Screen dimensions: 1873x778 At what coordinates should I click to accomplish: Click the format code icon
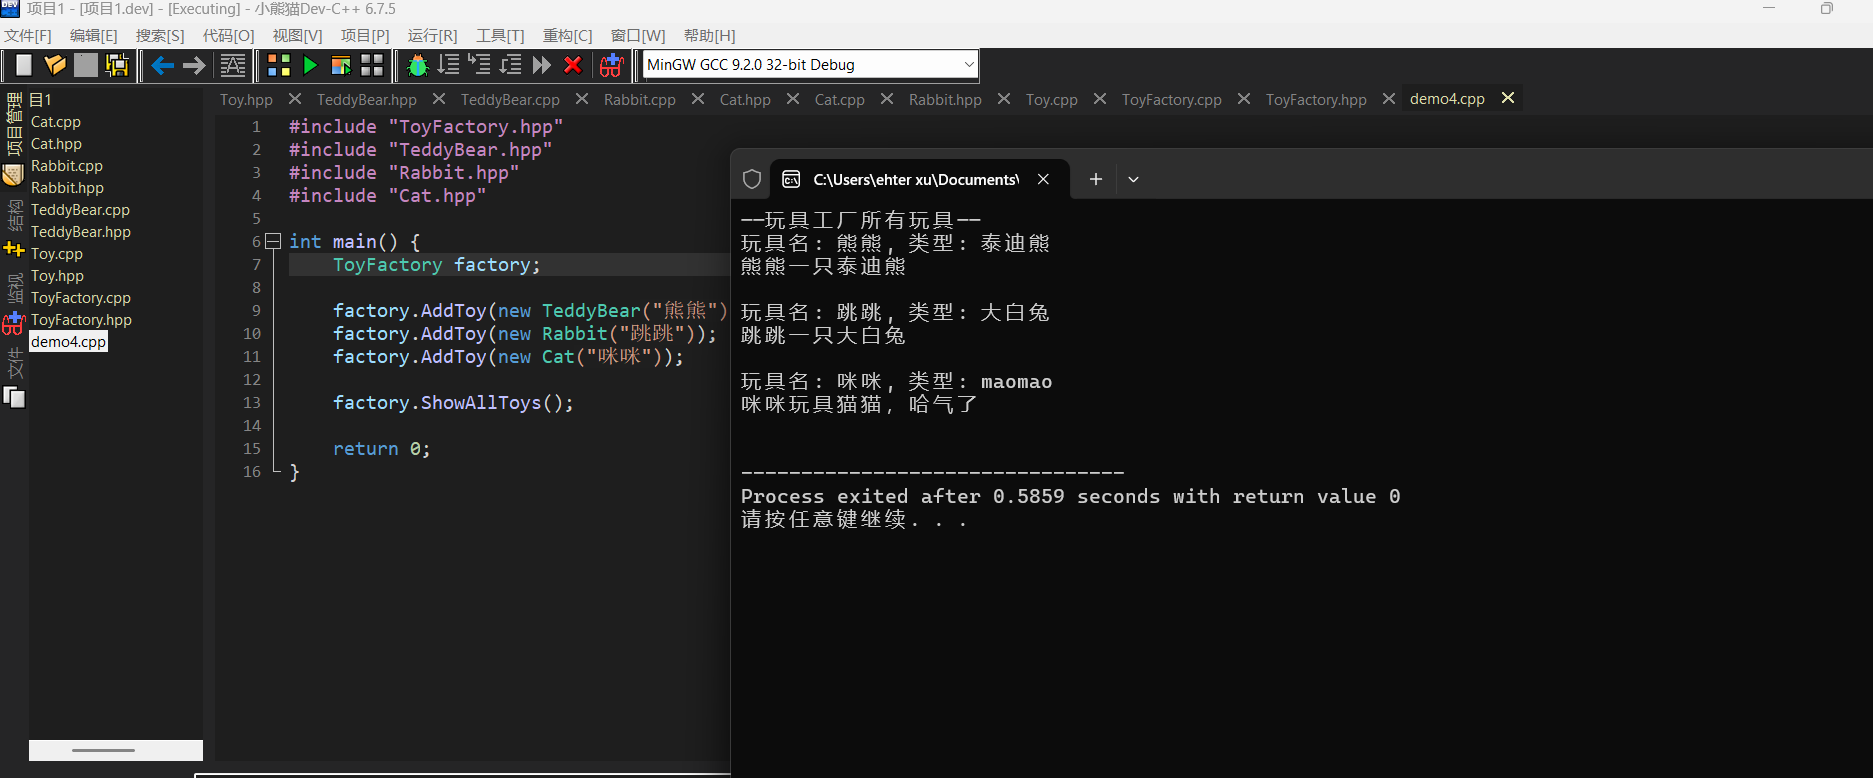point(233,65)
